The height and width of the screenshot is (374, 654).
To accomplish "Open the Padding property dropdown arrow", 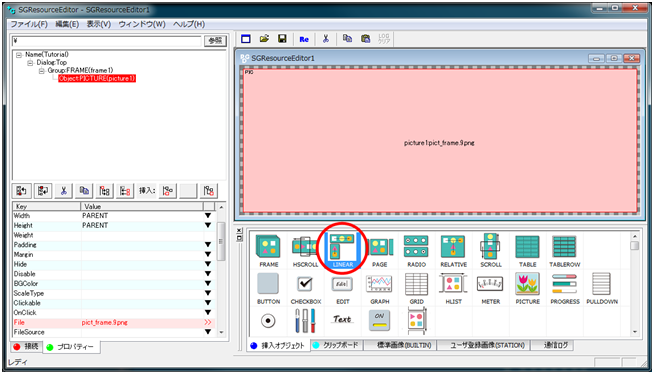I will [208, 245].
